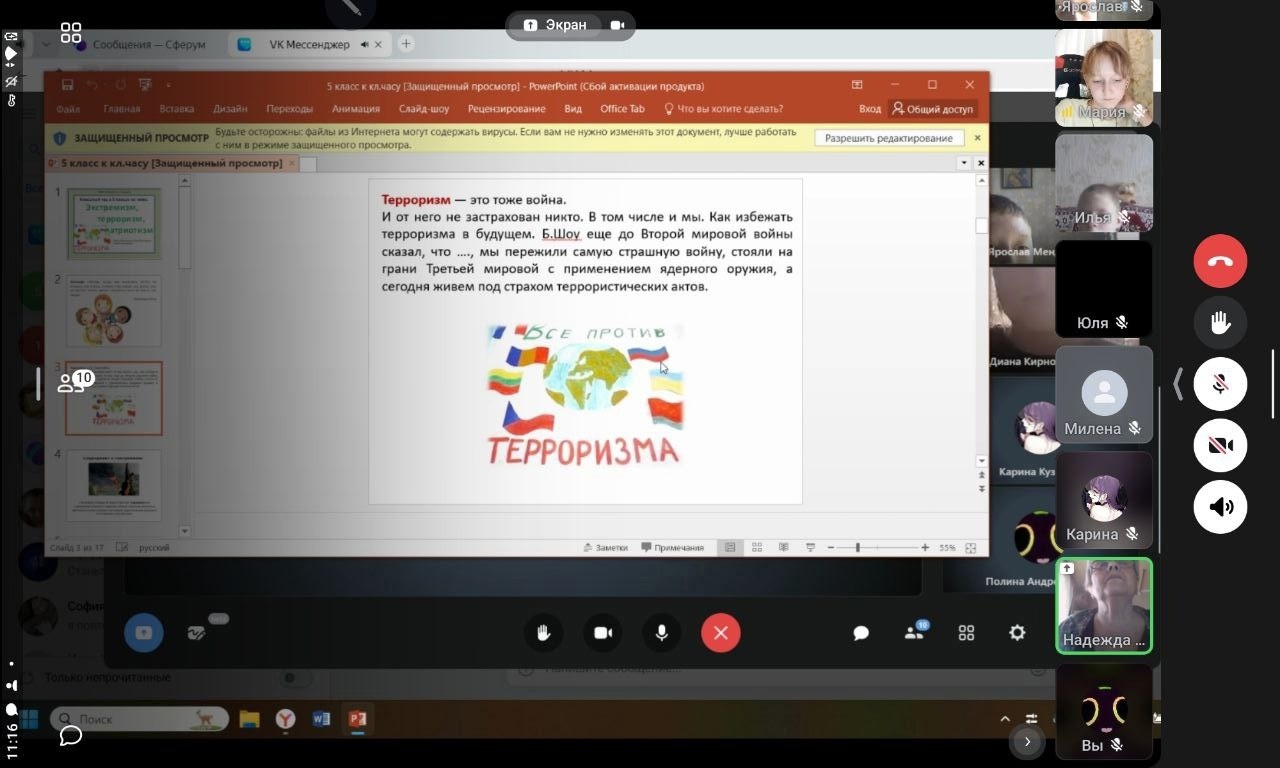Select the Вы self tile
This screenshot has height=768, width=1280.
pos(1104,711)
